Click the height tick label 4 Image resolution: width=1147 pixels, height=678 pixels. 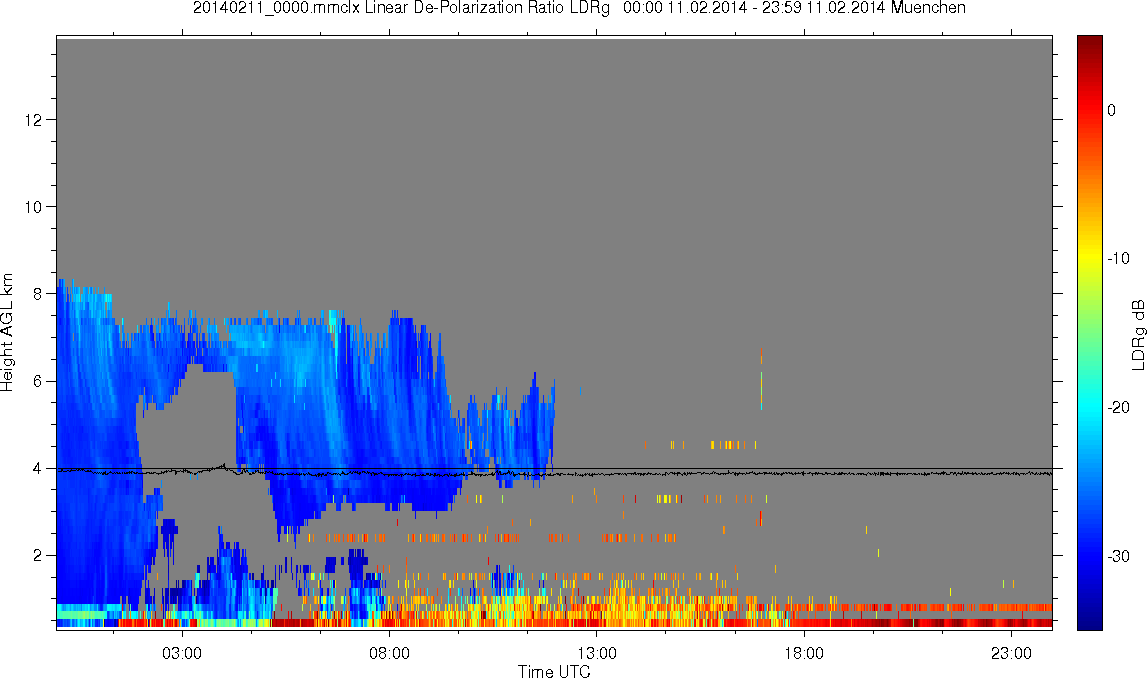point(37,468)
